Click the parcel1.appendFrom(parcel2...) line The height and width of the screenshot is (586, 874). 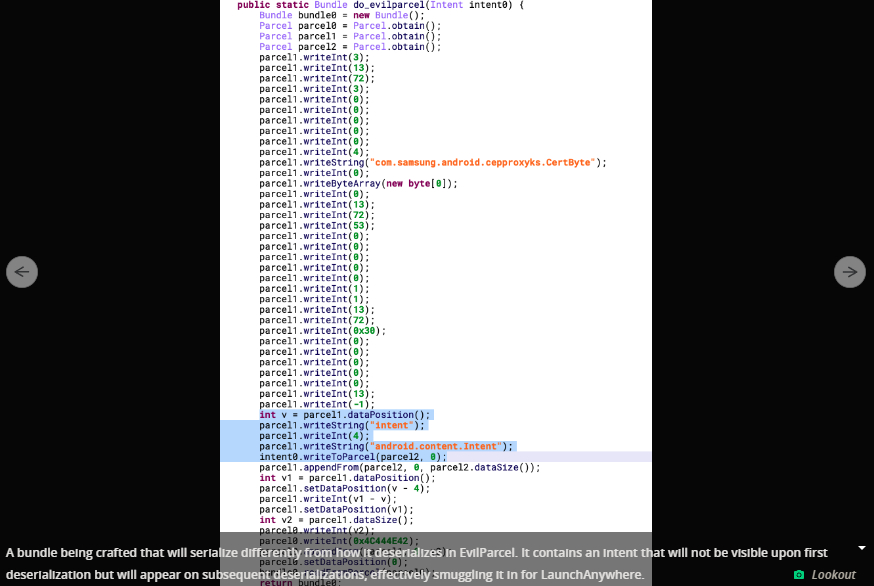tap(400, 467)
